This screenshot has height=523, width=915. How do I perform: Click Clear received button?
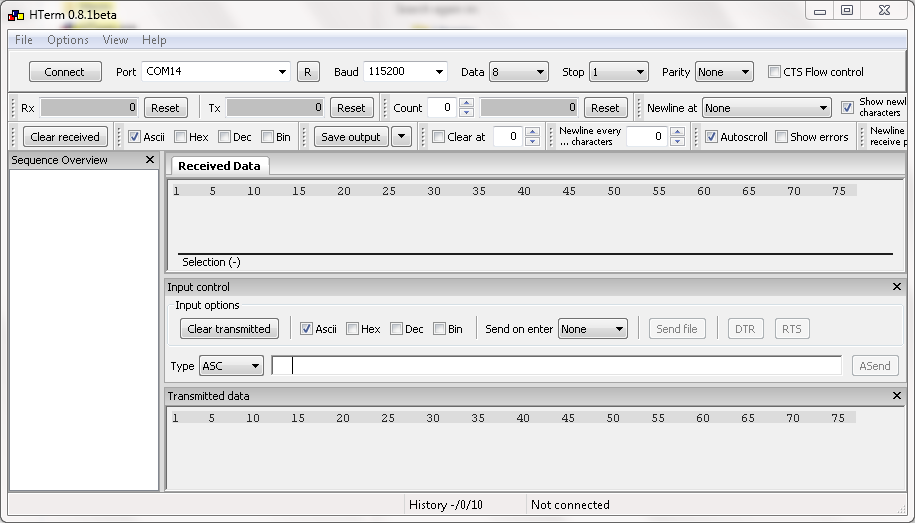click(x=65, y=137)
